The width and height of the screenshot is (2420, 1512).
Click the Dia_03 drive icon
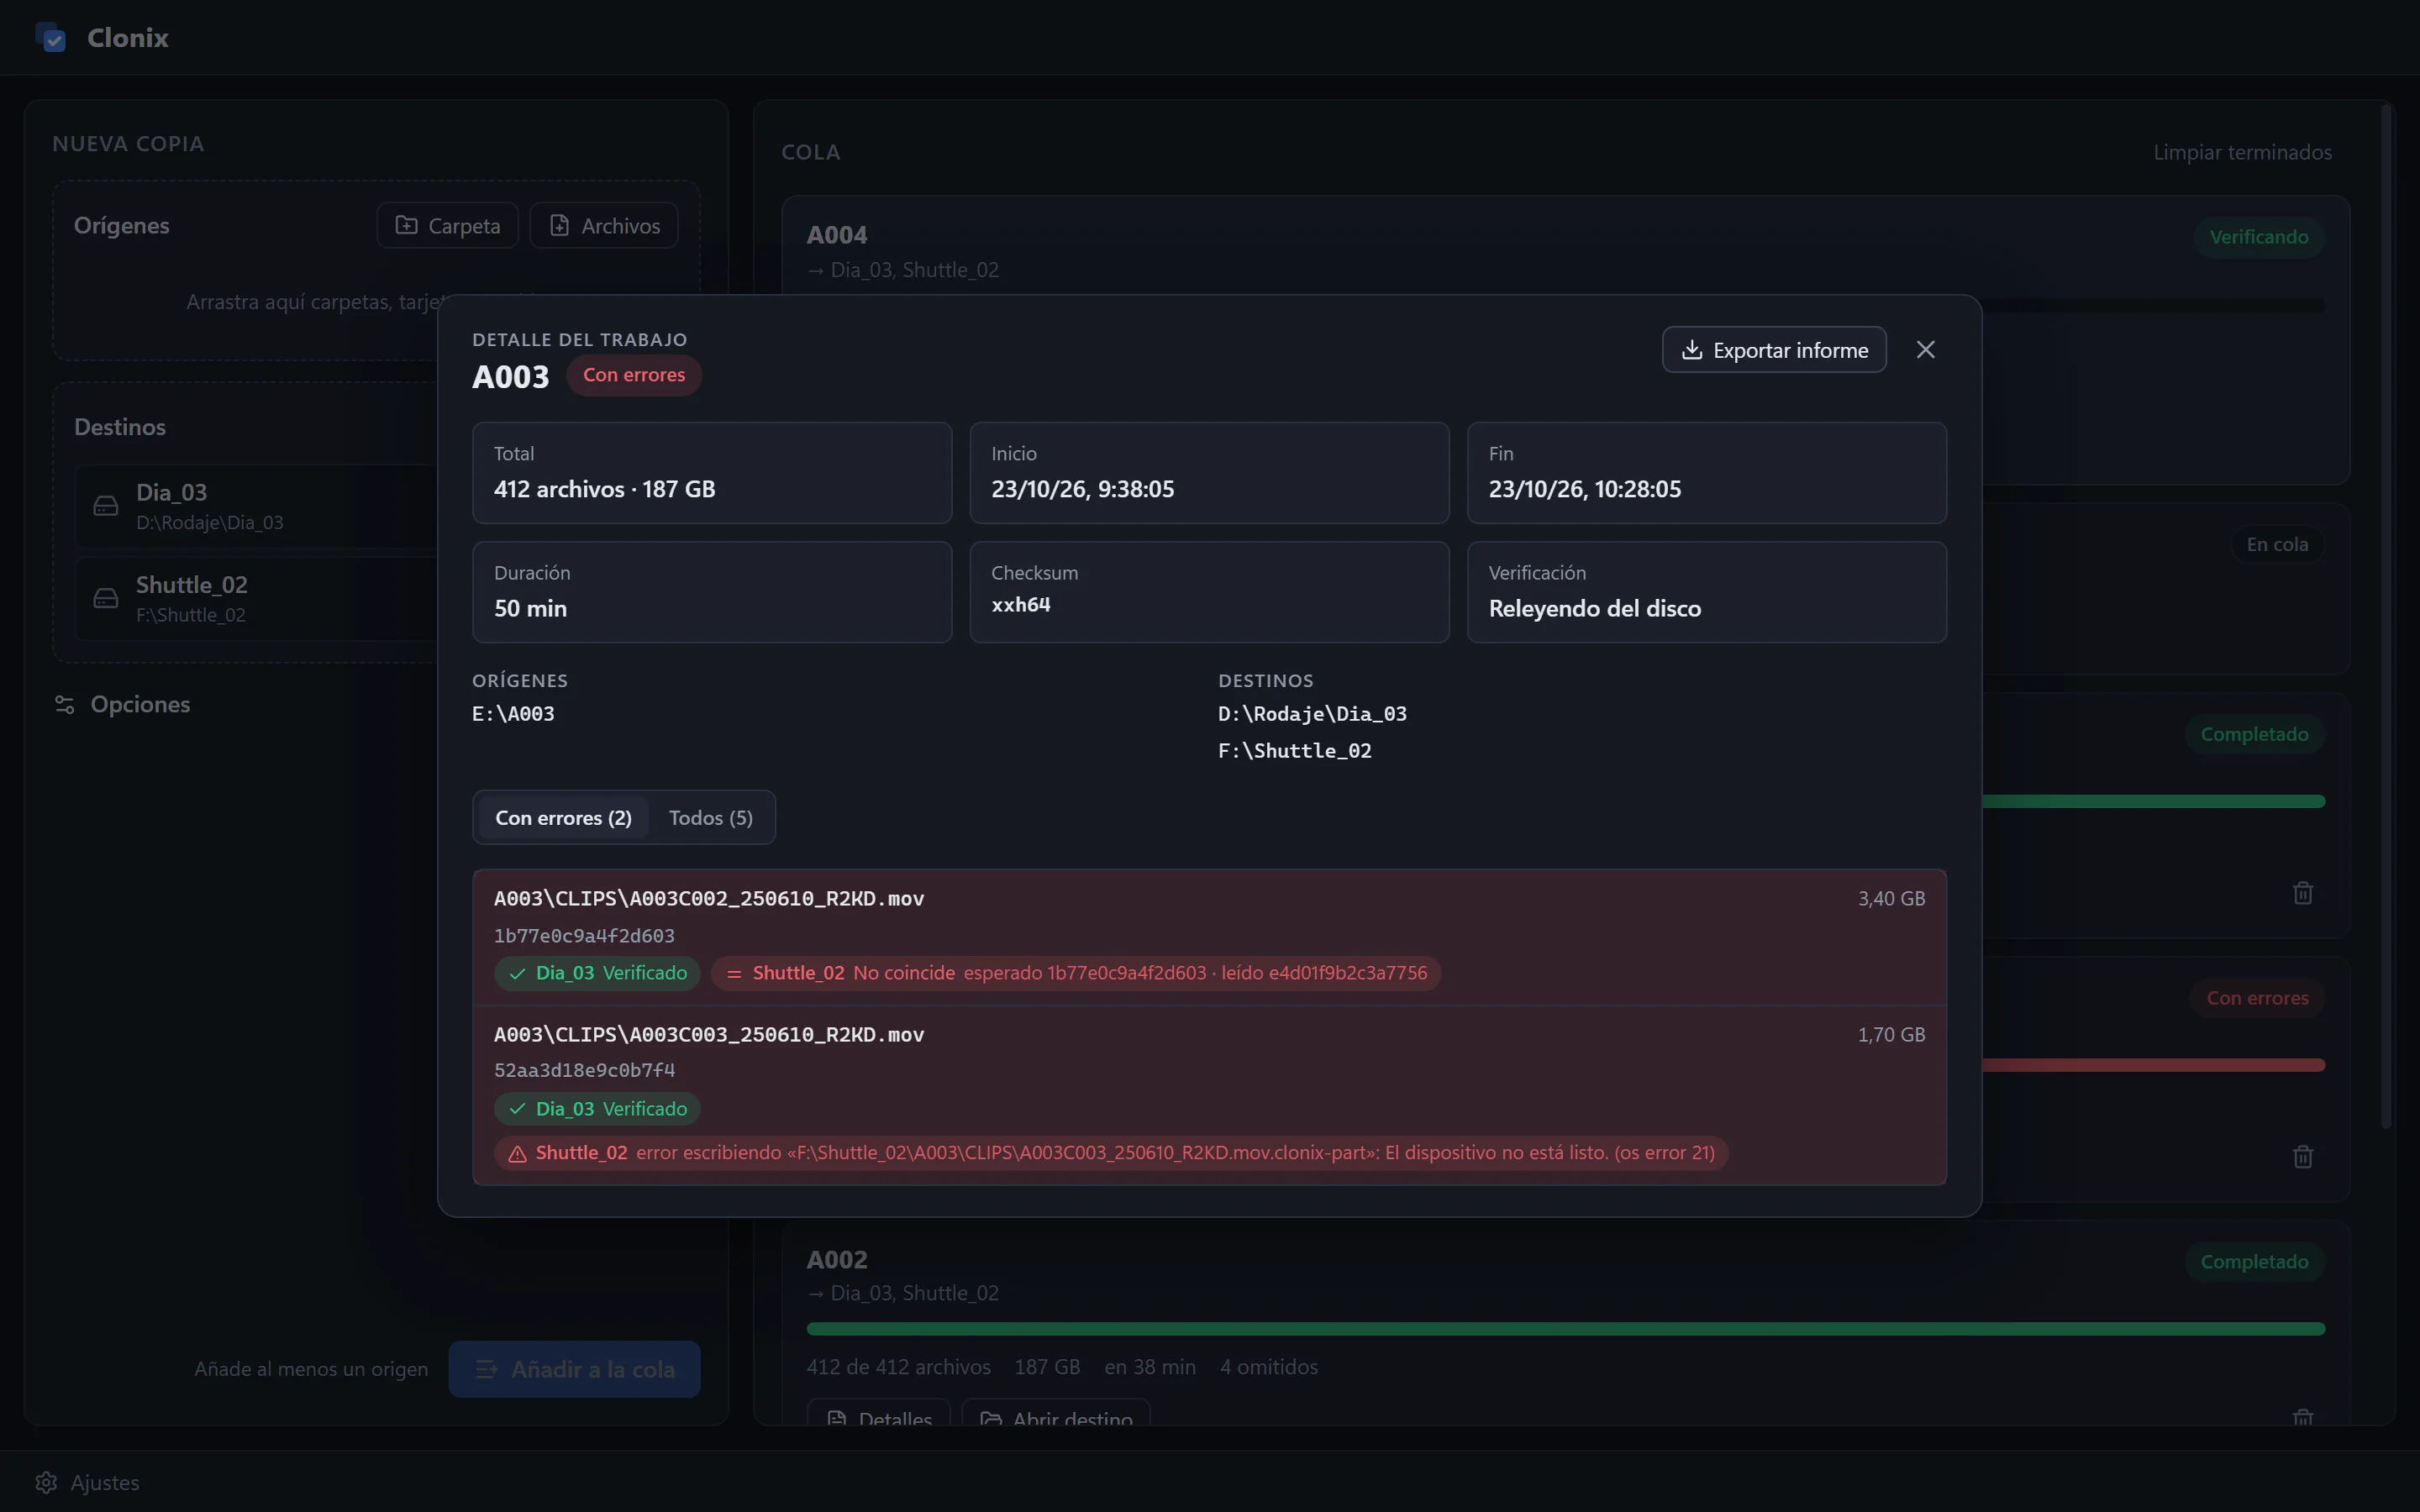(106, 506)
